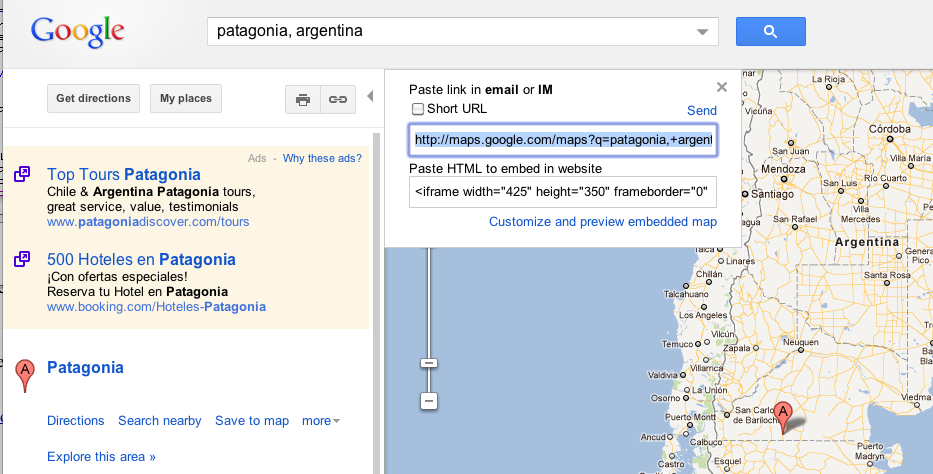
Task: Click the purple icon beside 500 Hoteles
Action: pyautogui.click(x=22, y=260)
